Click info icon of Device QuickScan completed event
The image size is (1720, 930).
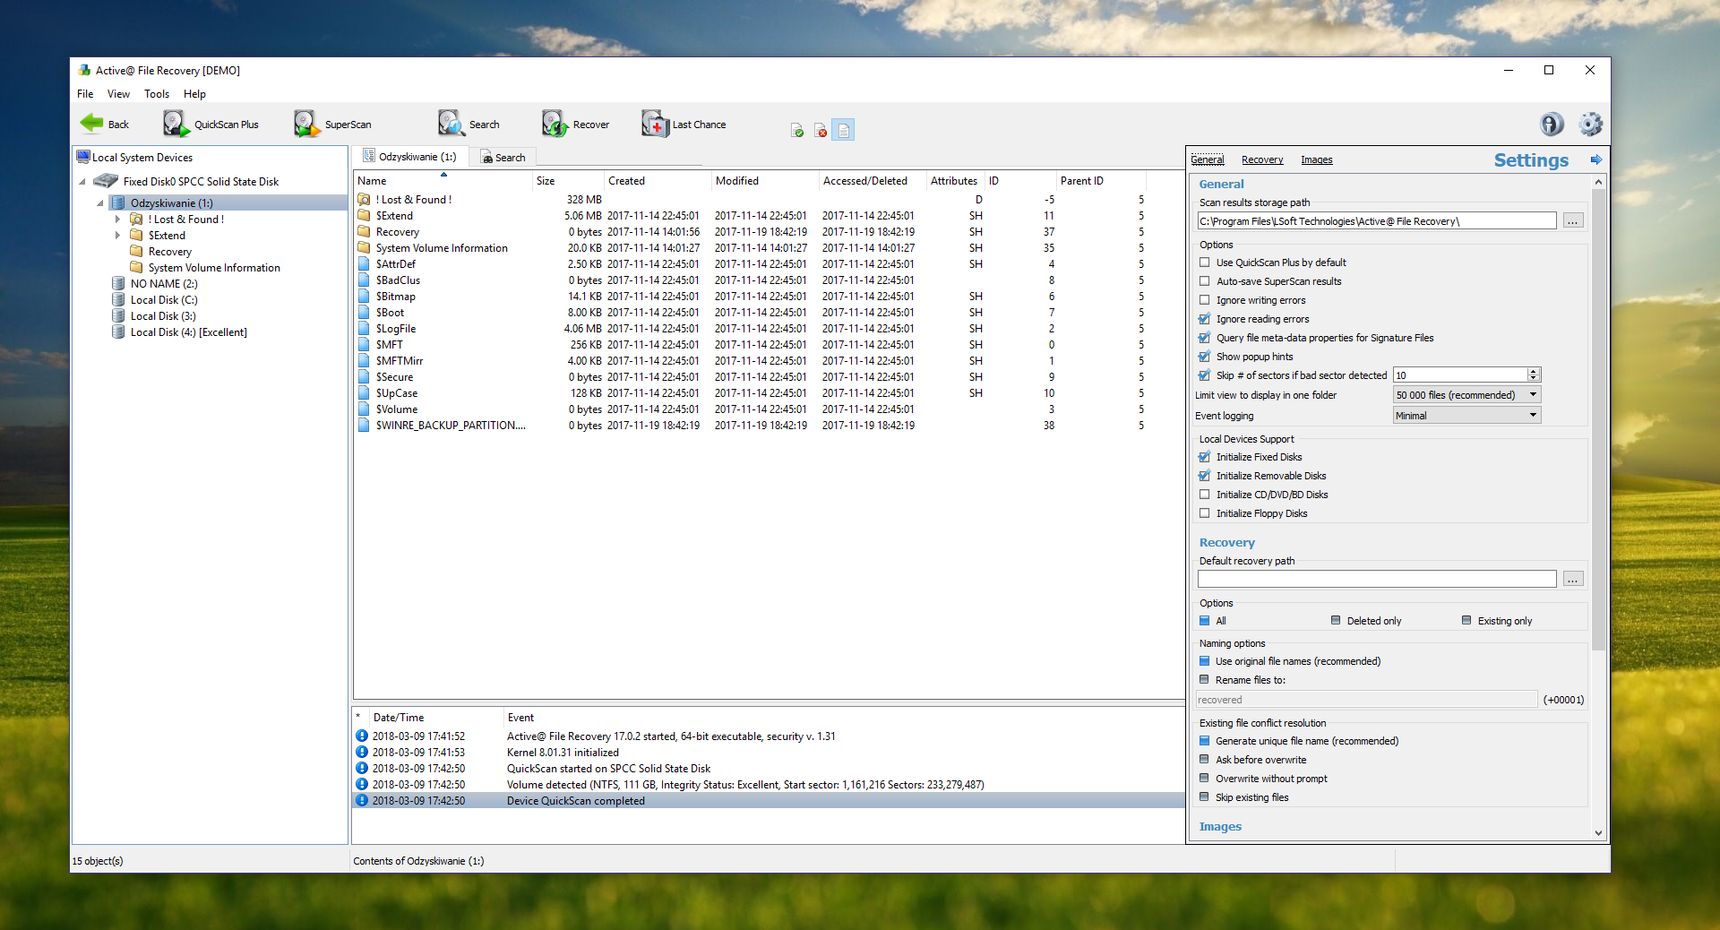(x=362, y=800)
